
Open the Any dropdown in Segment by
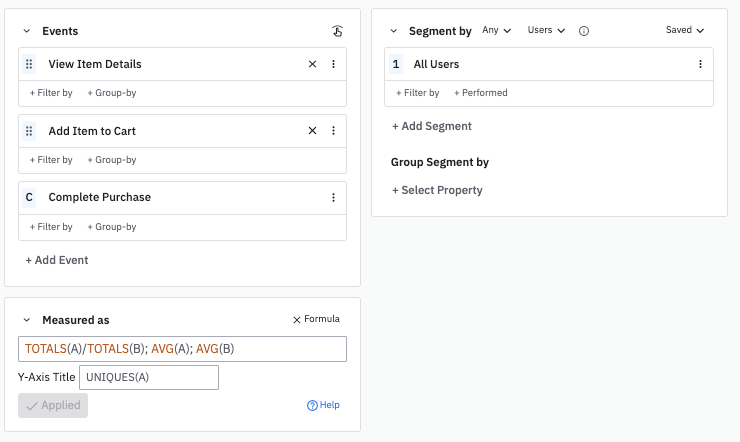click(496, 31)
